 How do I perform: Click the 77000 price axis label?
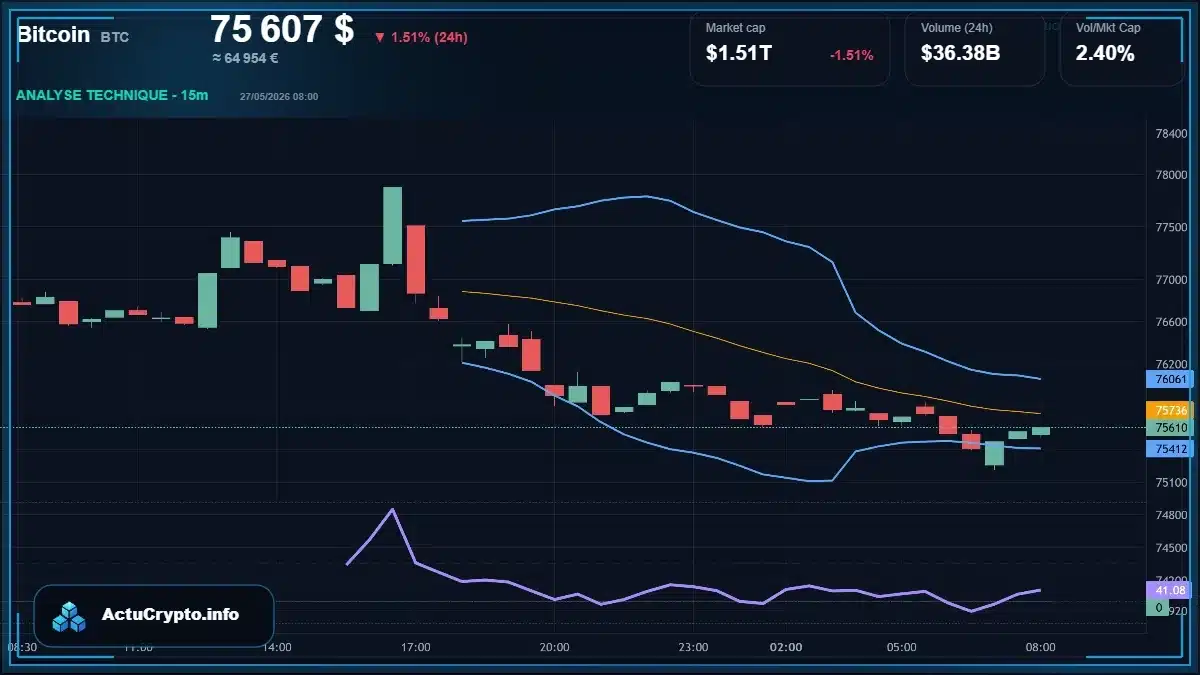click(1171, 280)
